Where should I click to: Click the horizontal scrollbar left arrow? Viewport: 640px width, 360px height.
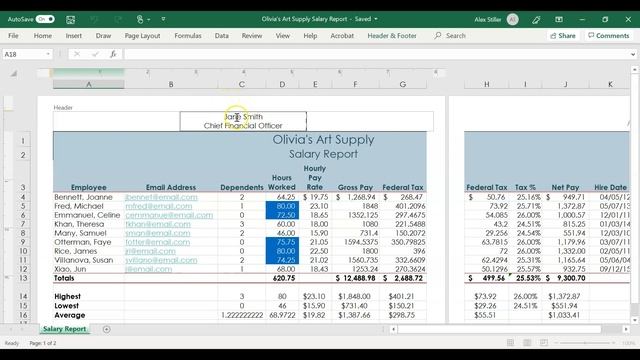tap(393, 329)
